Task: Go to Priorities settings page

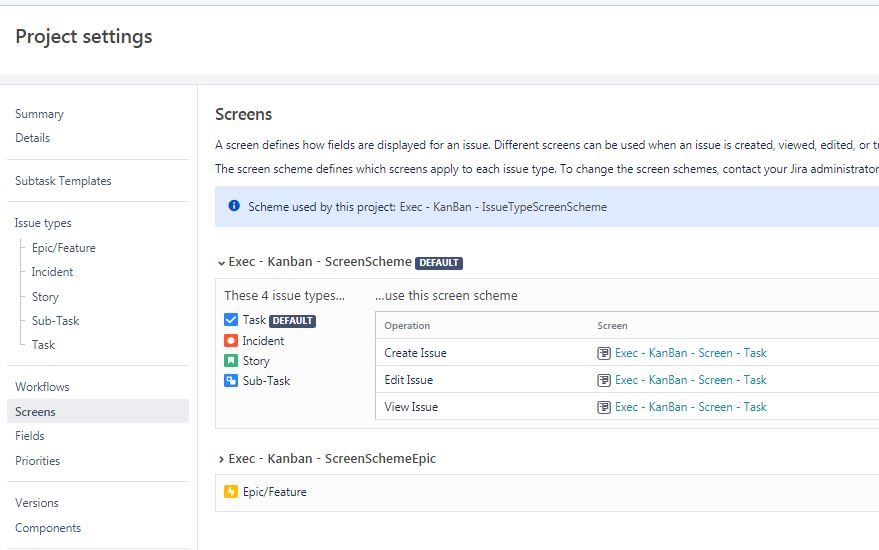Action: (38, 461)
